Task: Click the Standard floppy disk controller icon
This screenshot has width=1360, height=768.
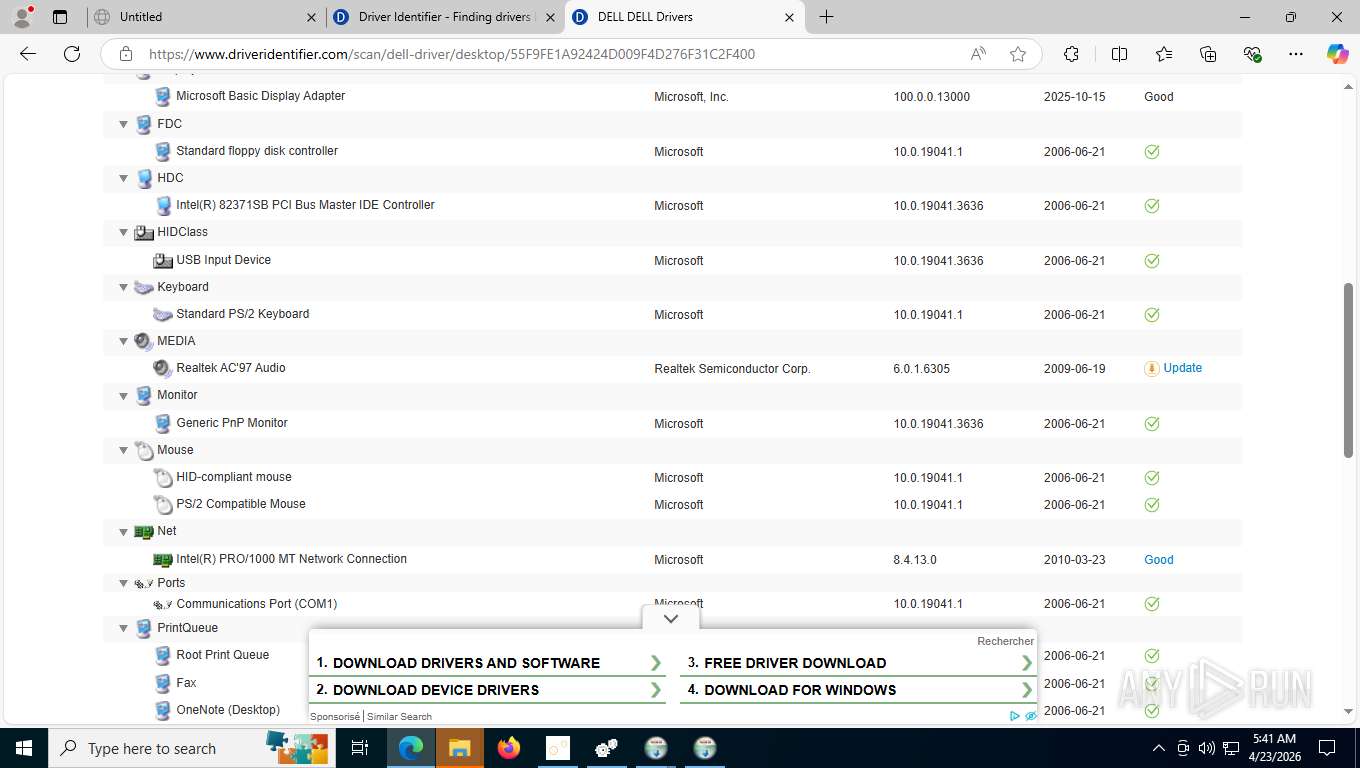Action: tap(163, 151)
